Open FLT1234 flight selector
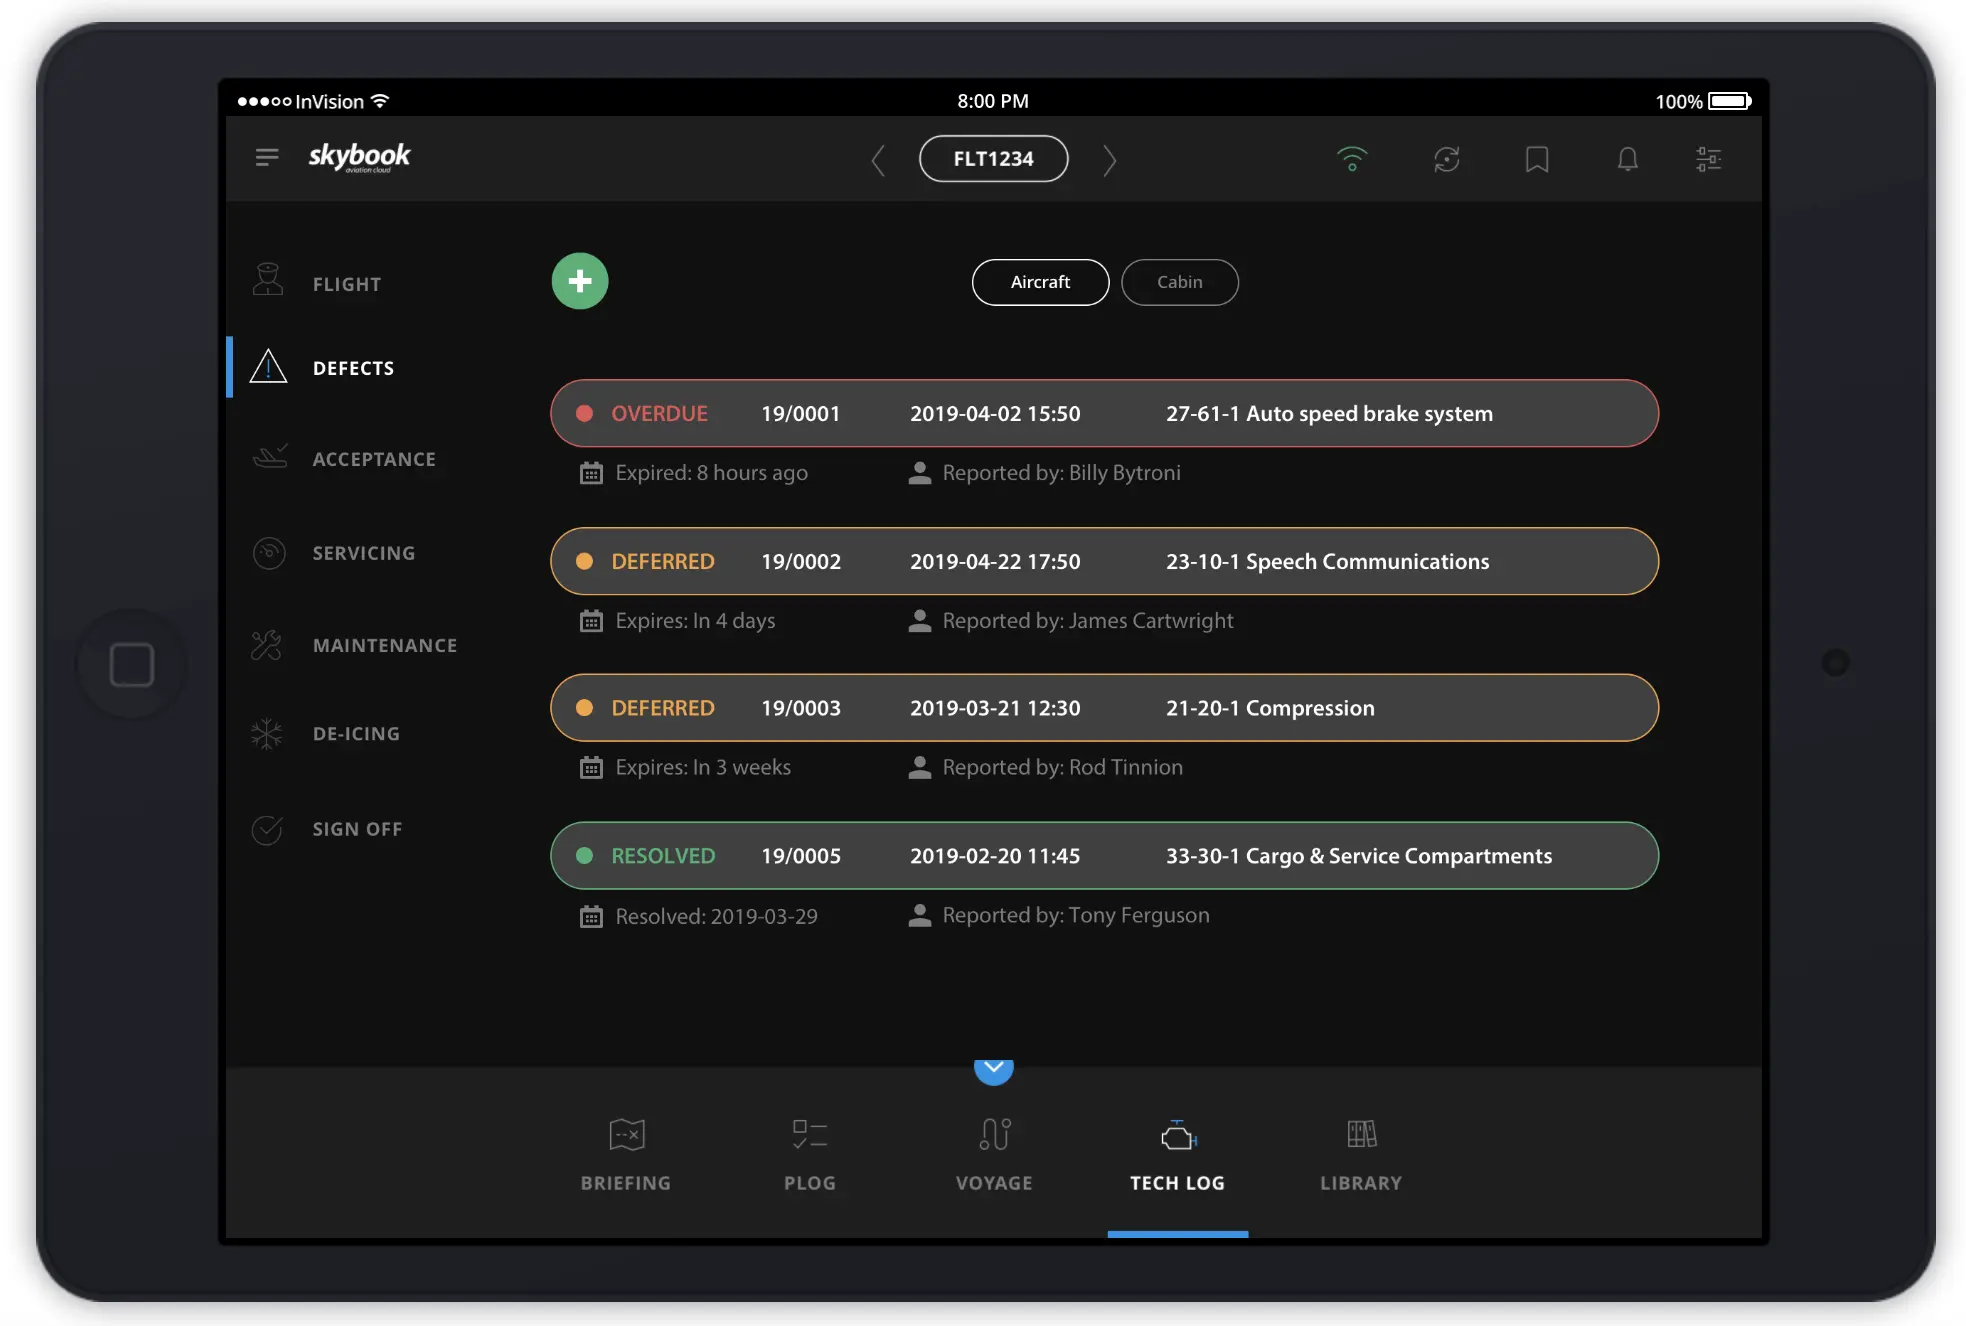The width and height of the screenshot is (1966, 1326). coord(991,158)
